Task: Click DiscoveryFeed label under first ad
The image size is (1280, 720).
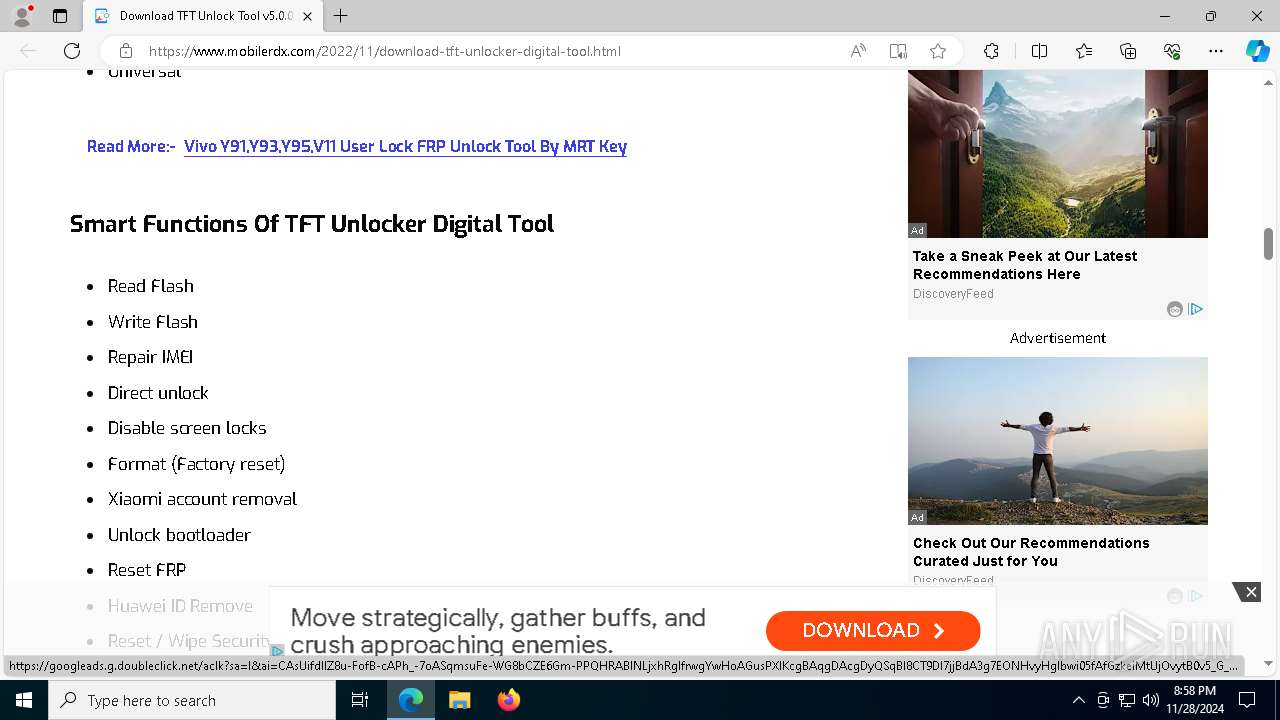Action: (953, 294)
